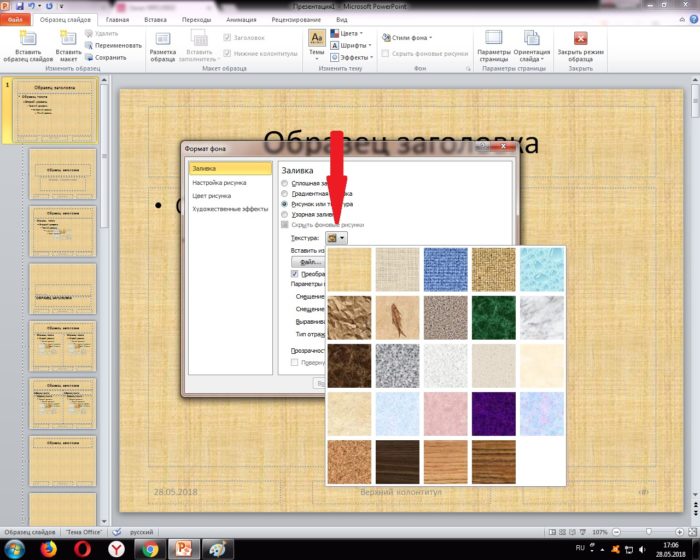
Task: Select Настройка рисунка in dialog sidebar
Action: click(219, 183)
